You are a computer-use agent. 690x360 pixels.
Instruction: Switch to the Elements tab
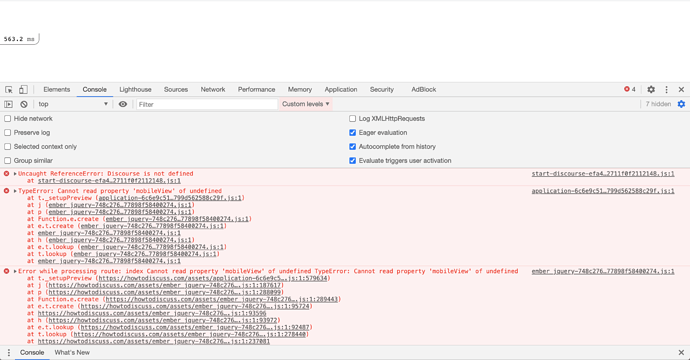(x=57, y=89)
